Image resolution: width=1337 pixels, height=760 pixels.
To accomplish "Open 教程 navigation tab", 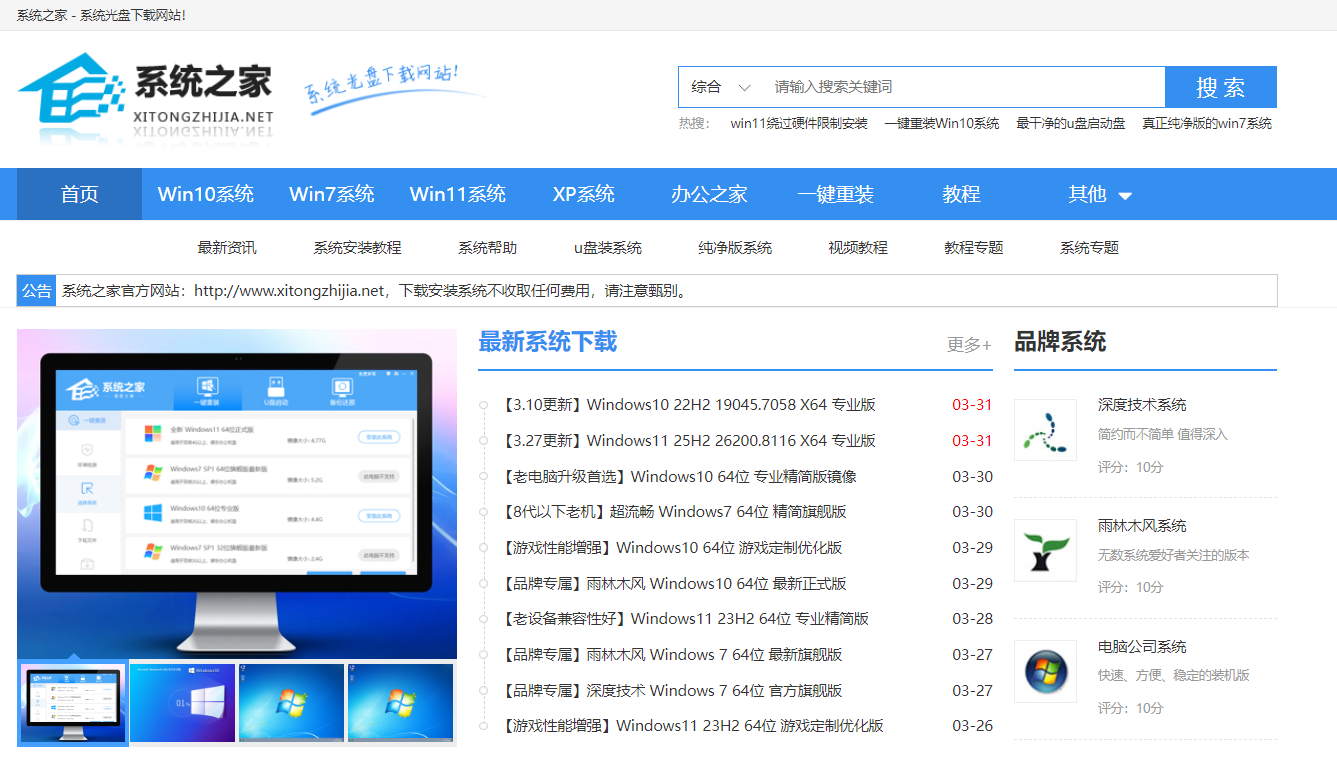I will [961, 194].
